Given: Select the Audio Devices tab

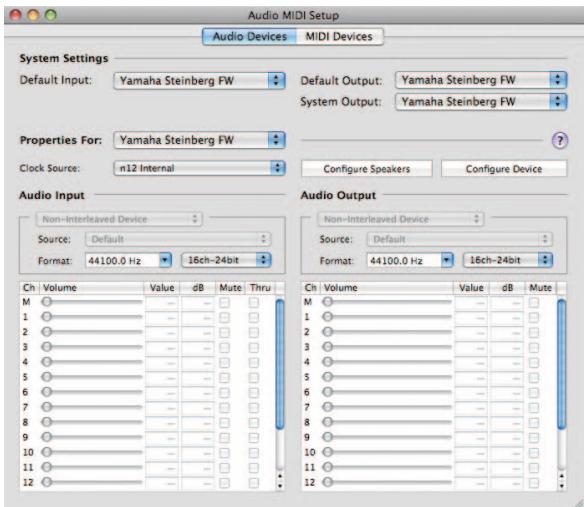Looking at the screenshot, I should [x=250, y=37].
